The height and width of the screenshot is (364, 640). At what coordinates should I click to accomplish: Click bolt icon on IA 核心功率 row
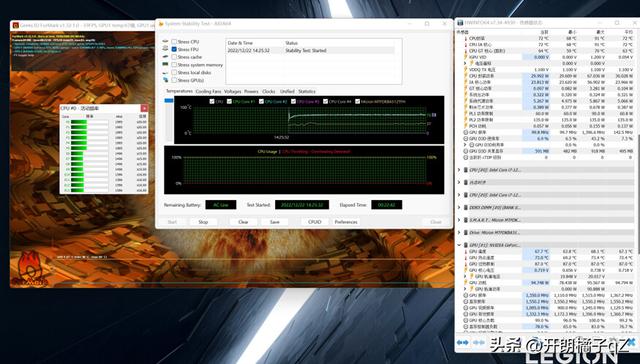pyautogui.click(x=466, y=82)
